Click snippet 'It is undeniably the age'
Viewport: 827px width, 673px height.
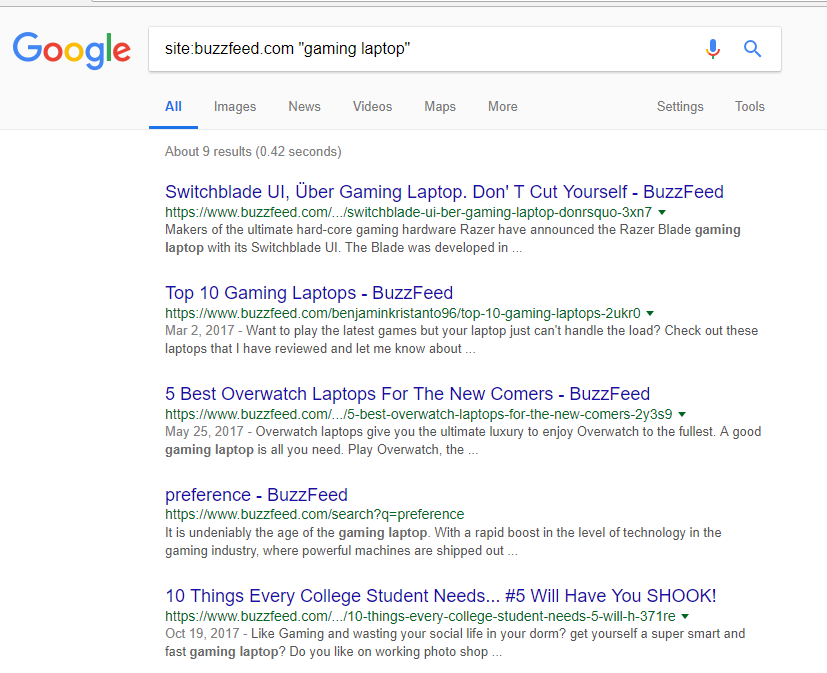(x=443, y=542)
